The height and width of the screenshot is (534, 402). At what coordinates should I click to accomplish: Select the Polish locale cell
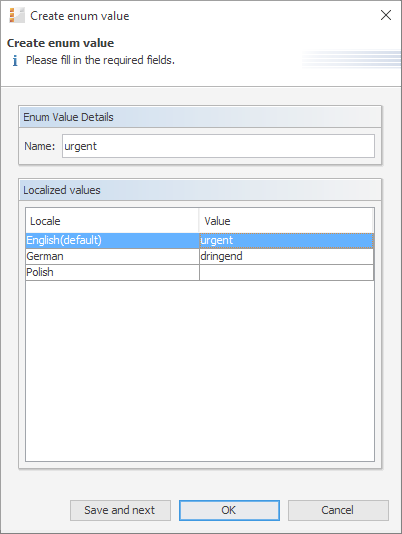click(112, 272)
